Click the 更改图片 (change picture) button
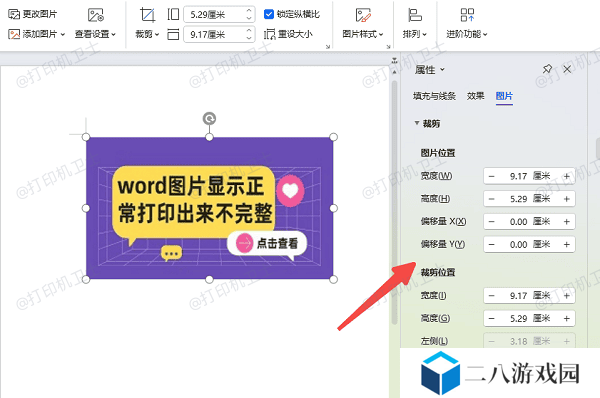This screenshot has width=600, height=398. click(33, 14)
